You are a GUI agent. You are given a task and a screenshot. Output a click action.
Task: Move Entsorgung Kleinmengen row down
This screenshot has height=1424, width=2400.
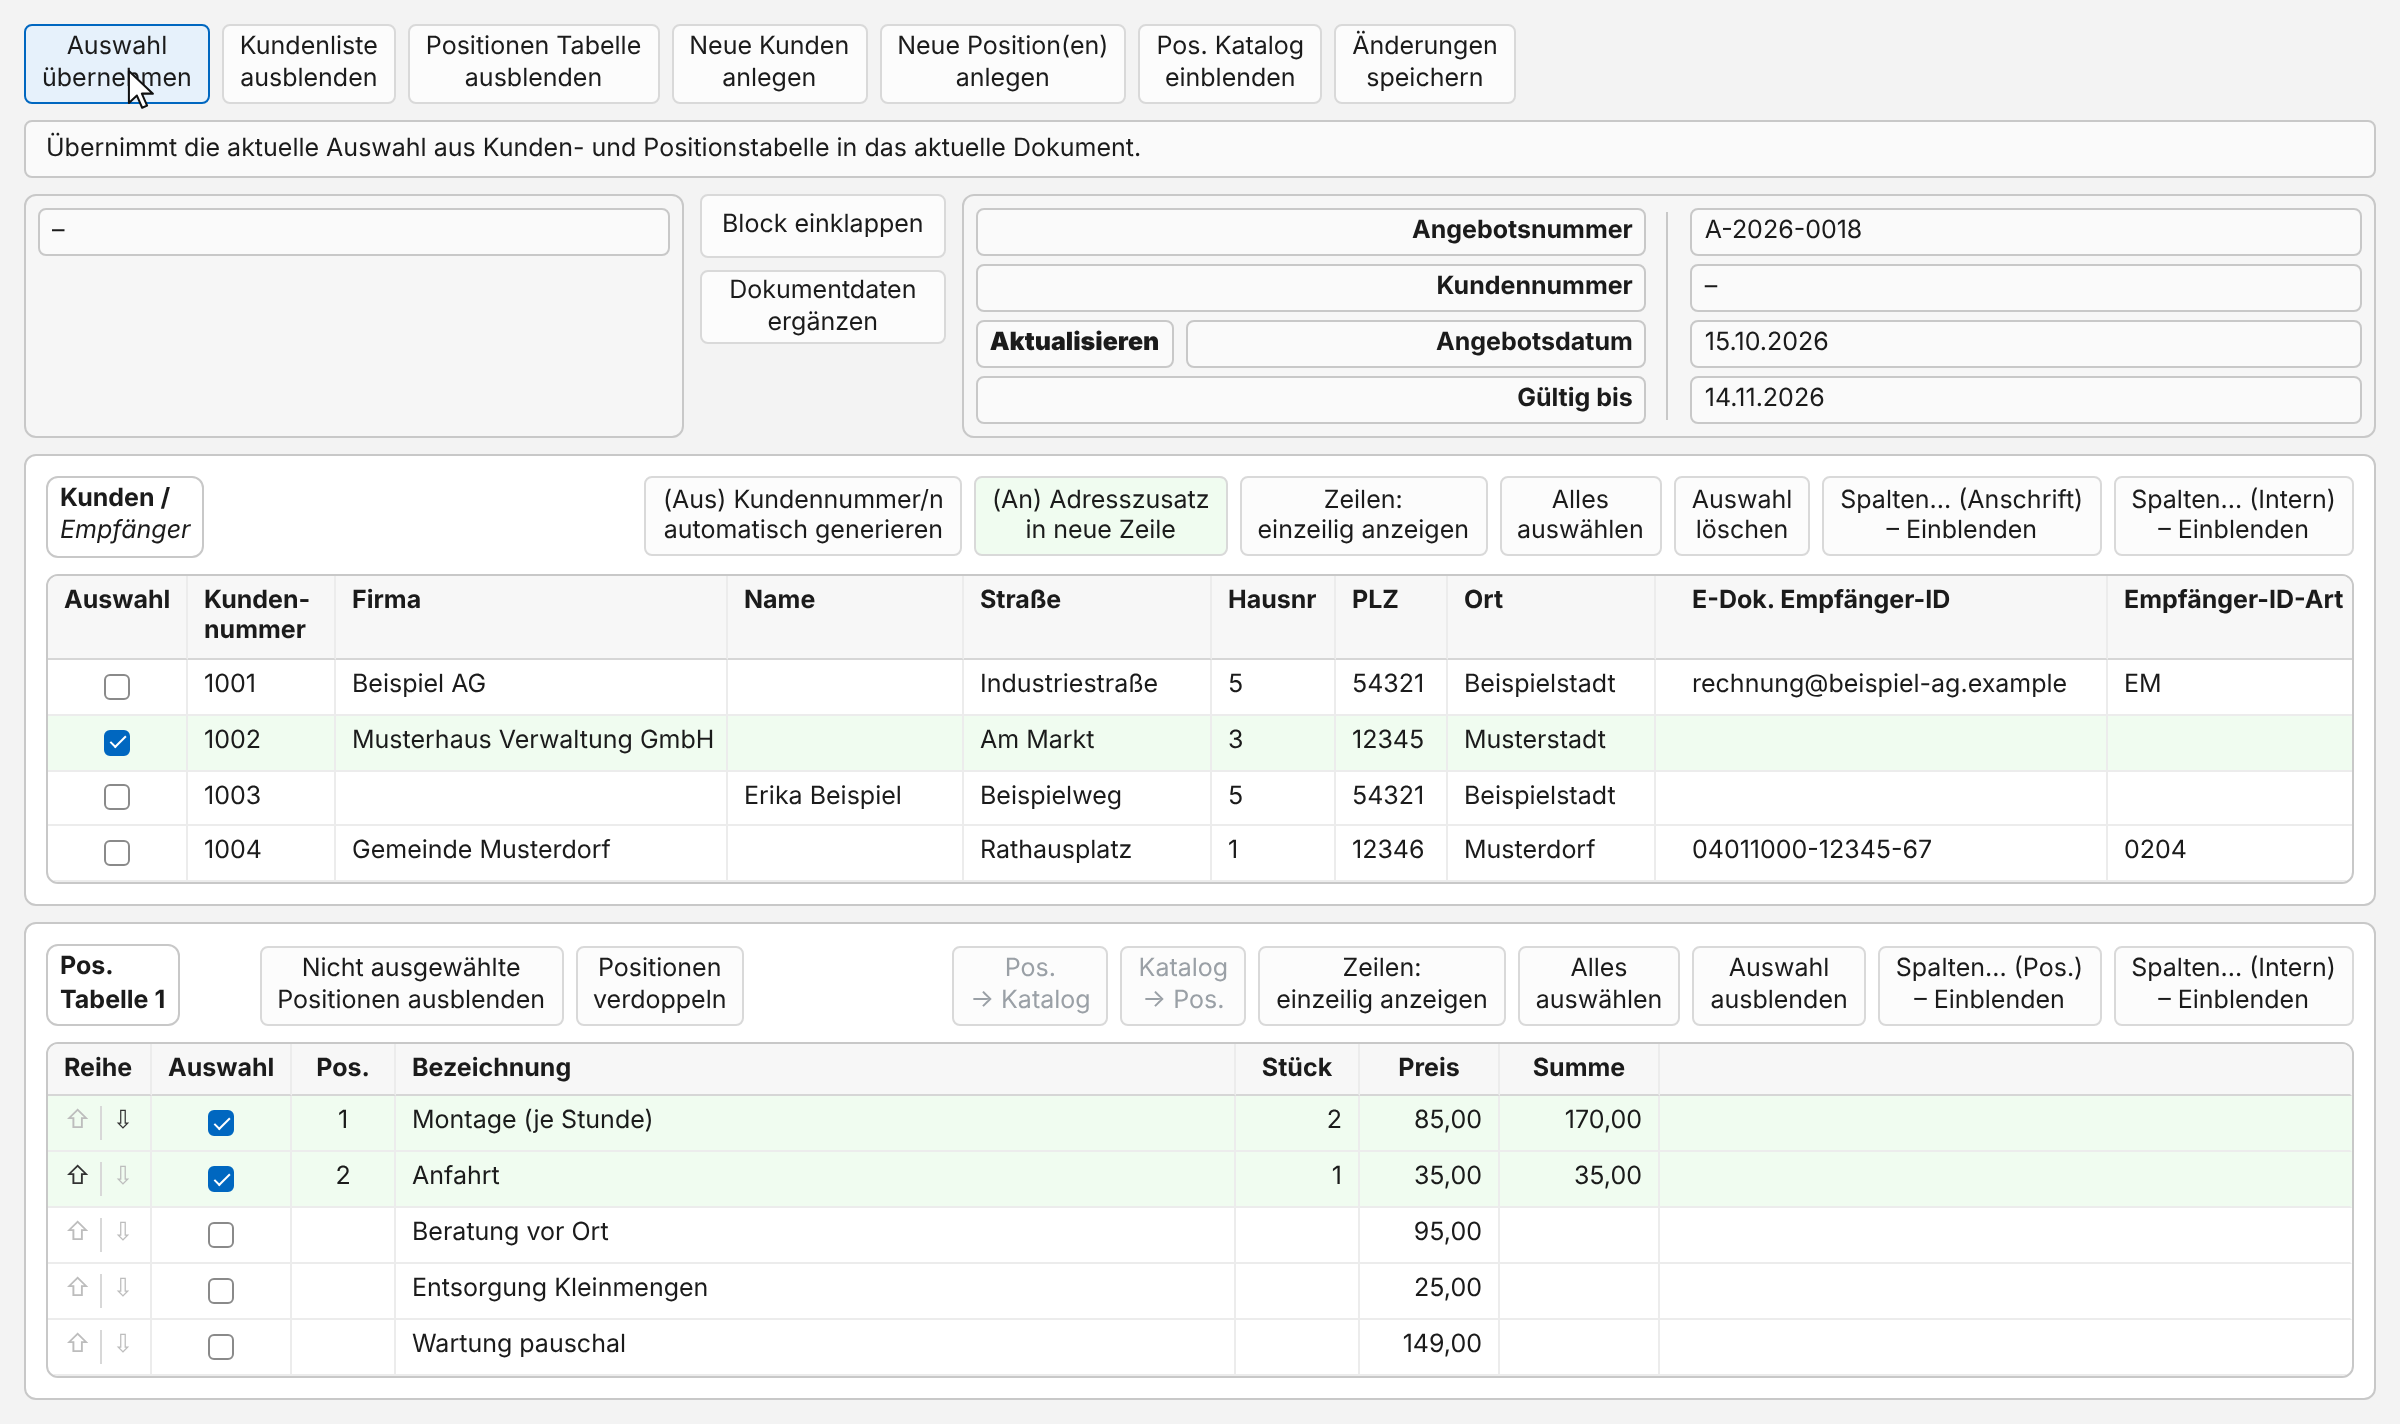coord(123,1288)
